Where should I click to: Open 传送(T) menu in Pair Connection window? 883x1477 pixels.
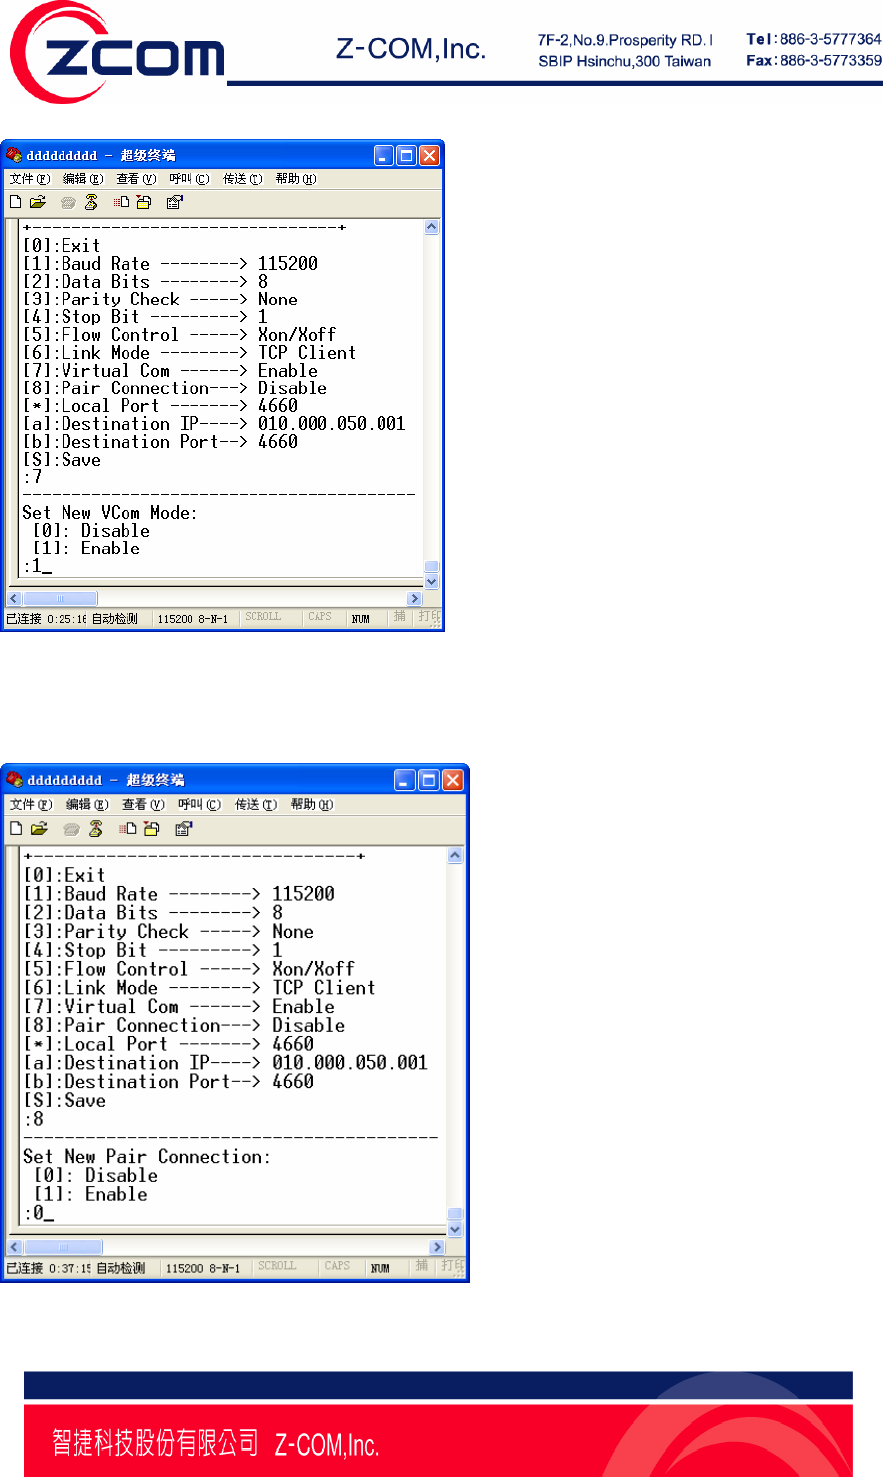point(256,804)
